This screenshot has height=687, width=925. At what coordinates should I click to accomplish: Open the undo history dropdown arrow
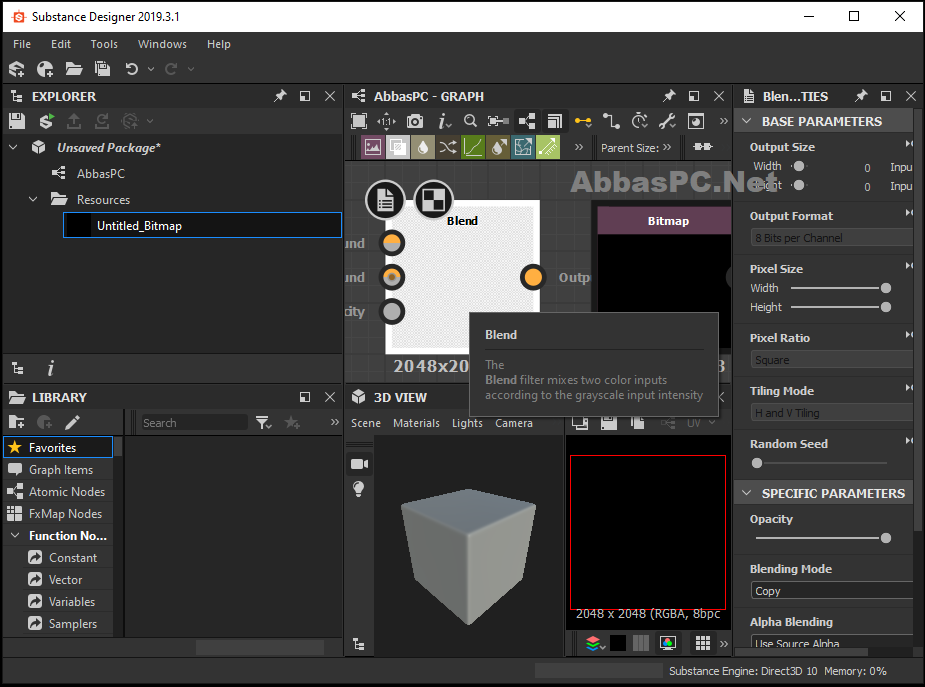[x=151, y=69]
